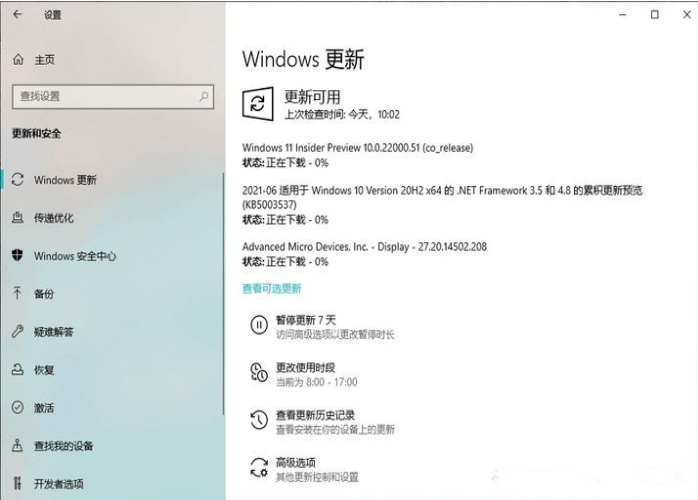The height and width of the screenshot is (500, 698).
Task: Click the pause icon for 暂停更新 7 天
Action: coord(259,325)
